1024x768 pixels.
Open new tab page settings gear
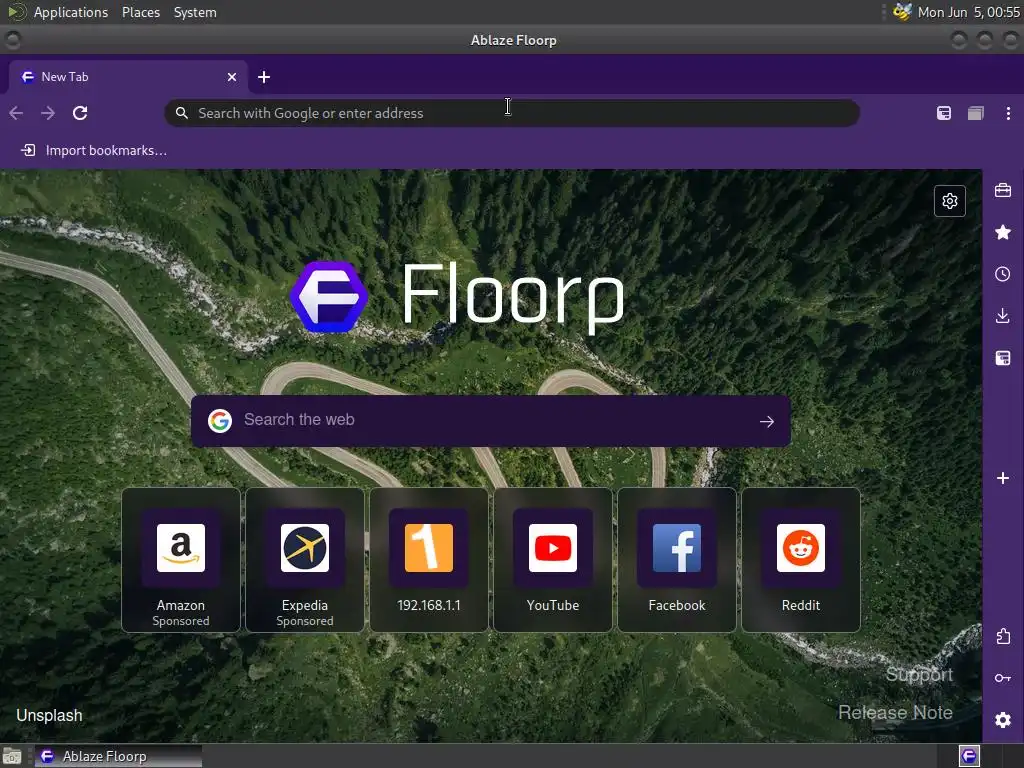[x=950, y=200]
